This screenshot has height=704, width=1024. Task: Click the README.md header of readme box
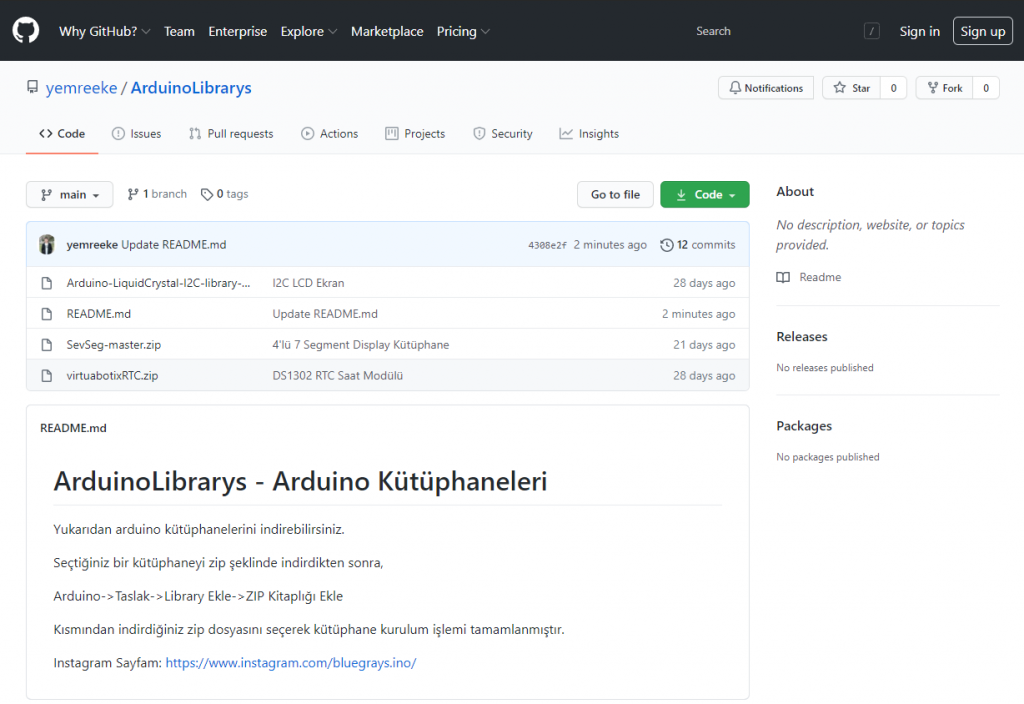tap(73, 428)
